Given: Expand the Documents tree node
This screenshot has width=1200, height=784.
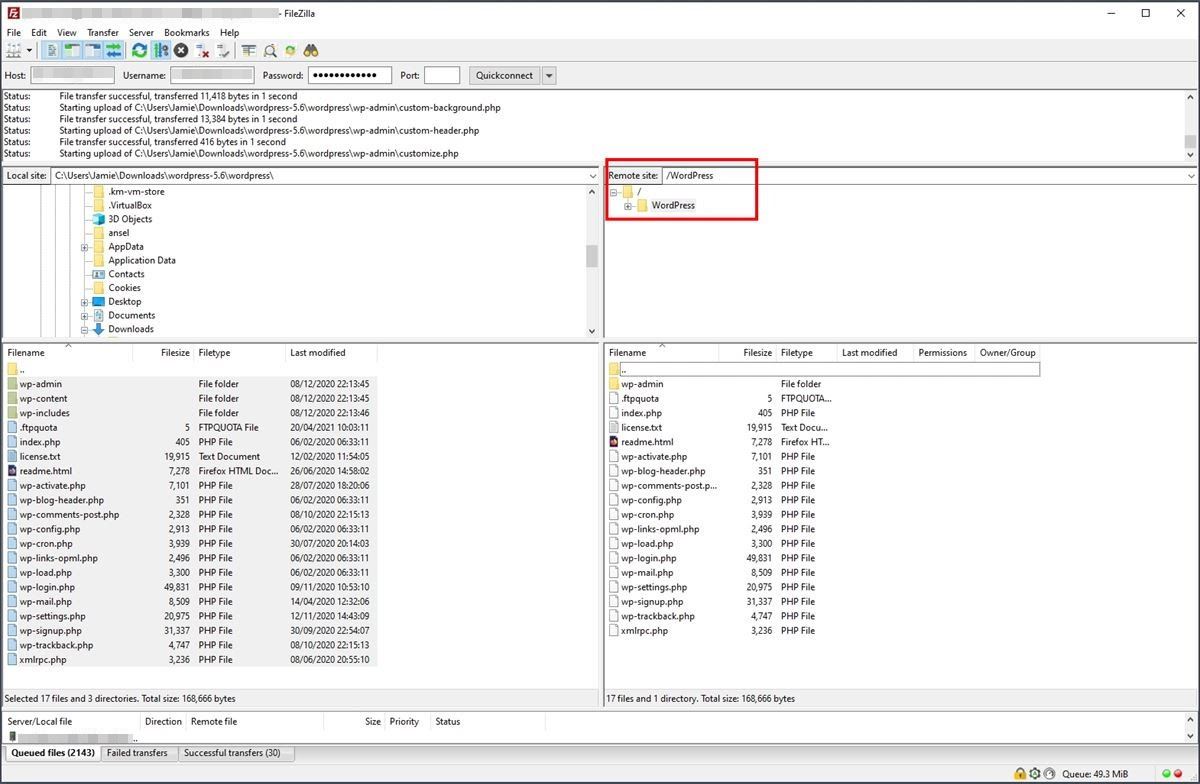Looking at the screenshot, I should [x=85, y=316].
